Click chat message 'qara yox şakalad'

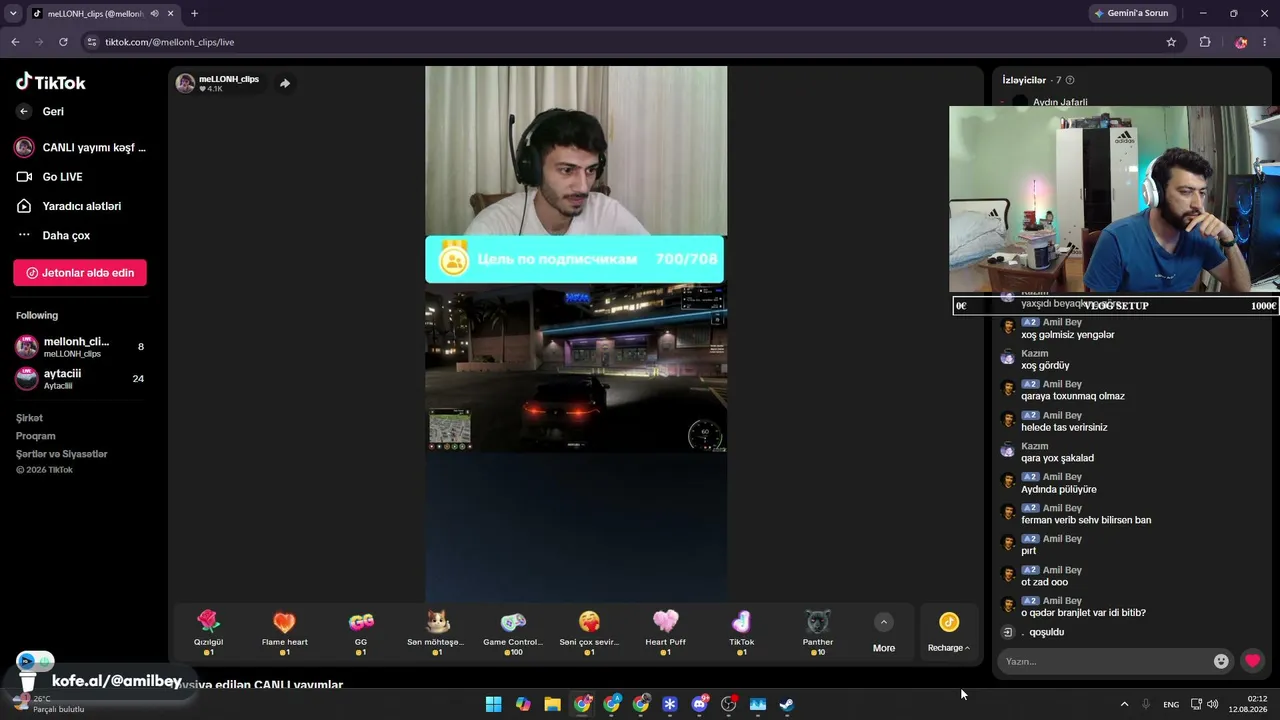(1057, 459)
